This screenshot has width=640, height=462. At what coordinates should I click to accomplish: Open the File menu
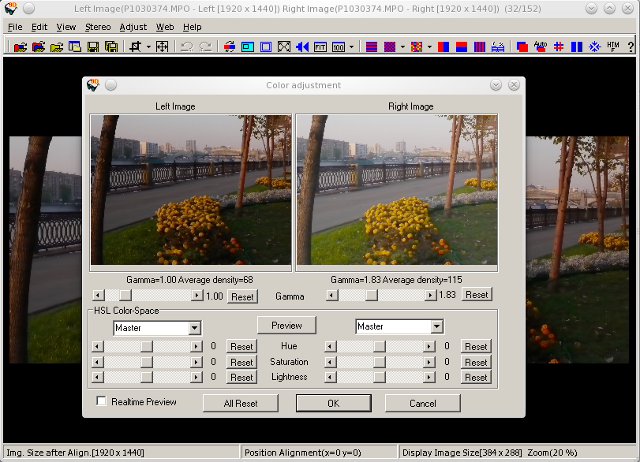click(x=15, y=27)
